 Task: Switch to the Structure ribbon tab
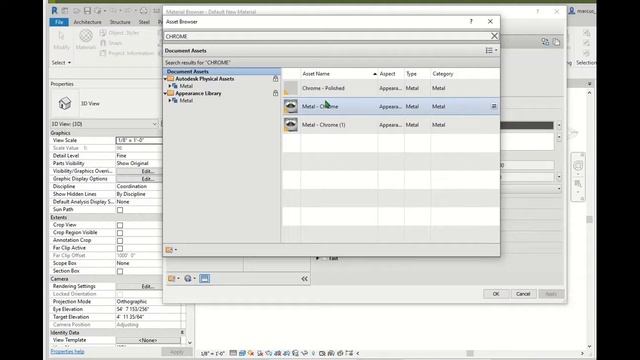(120, 22)
